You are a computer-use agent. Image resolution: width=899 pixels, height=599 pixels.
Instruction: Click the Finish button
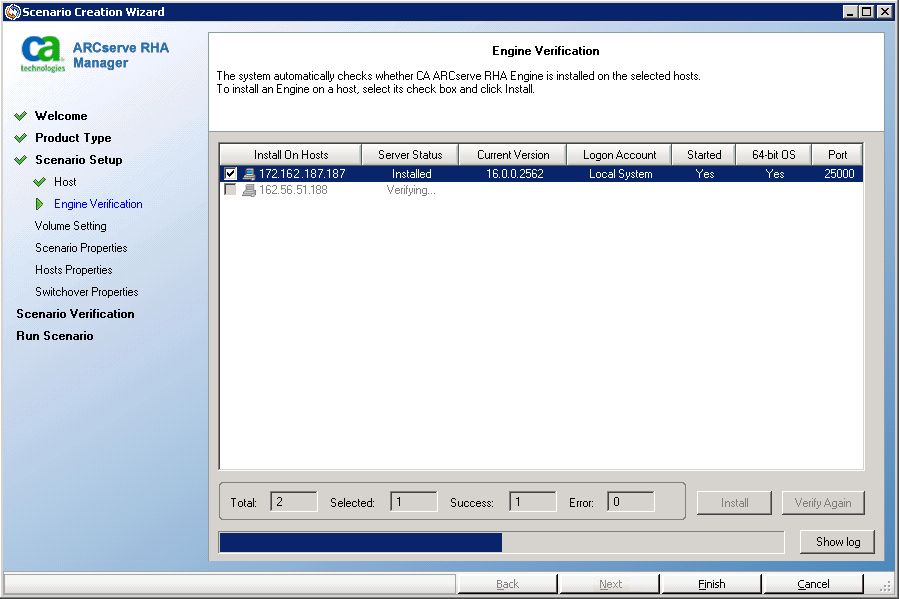[x=711, y=583]
